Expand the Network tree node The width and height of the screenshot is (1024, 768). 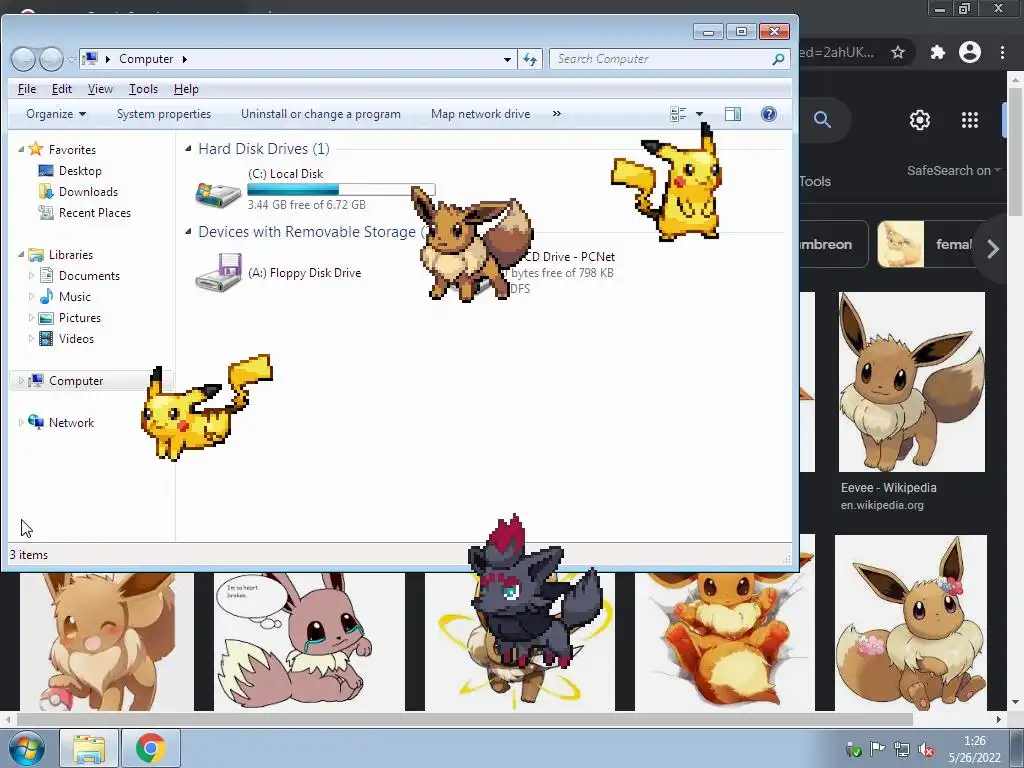coord(21,423)
